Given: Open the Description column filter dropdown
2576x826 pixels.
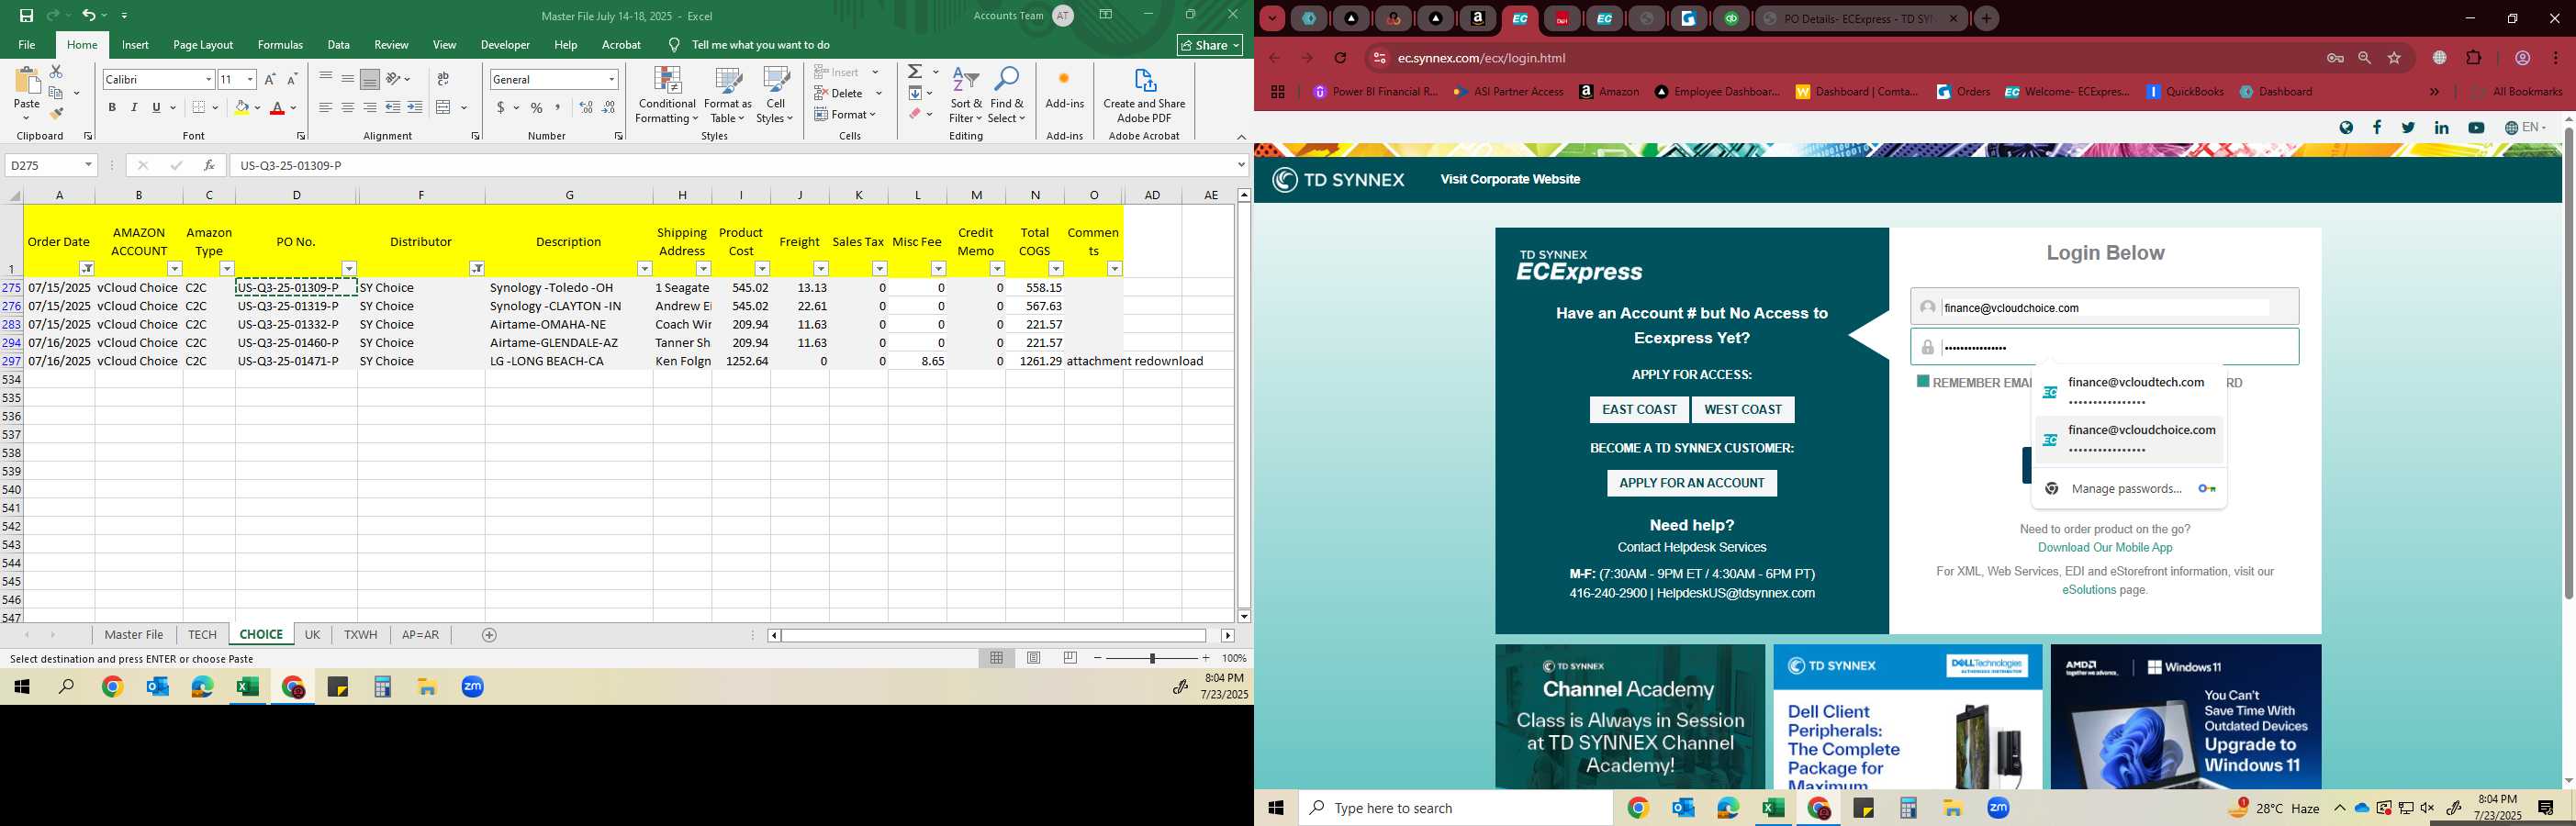Looking at the screenshot, I should pyautogui.click(x=645, y=269).
